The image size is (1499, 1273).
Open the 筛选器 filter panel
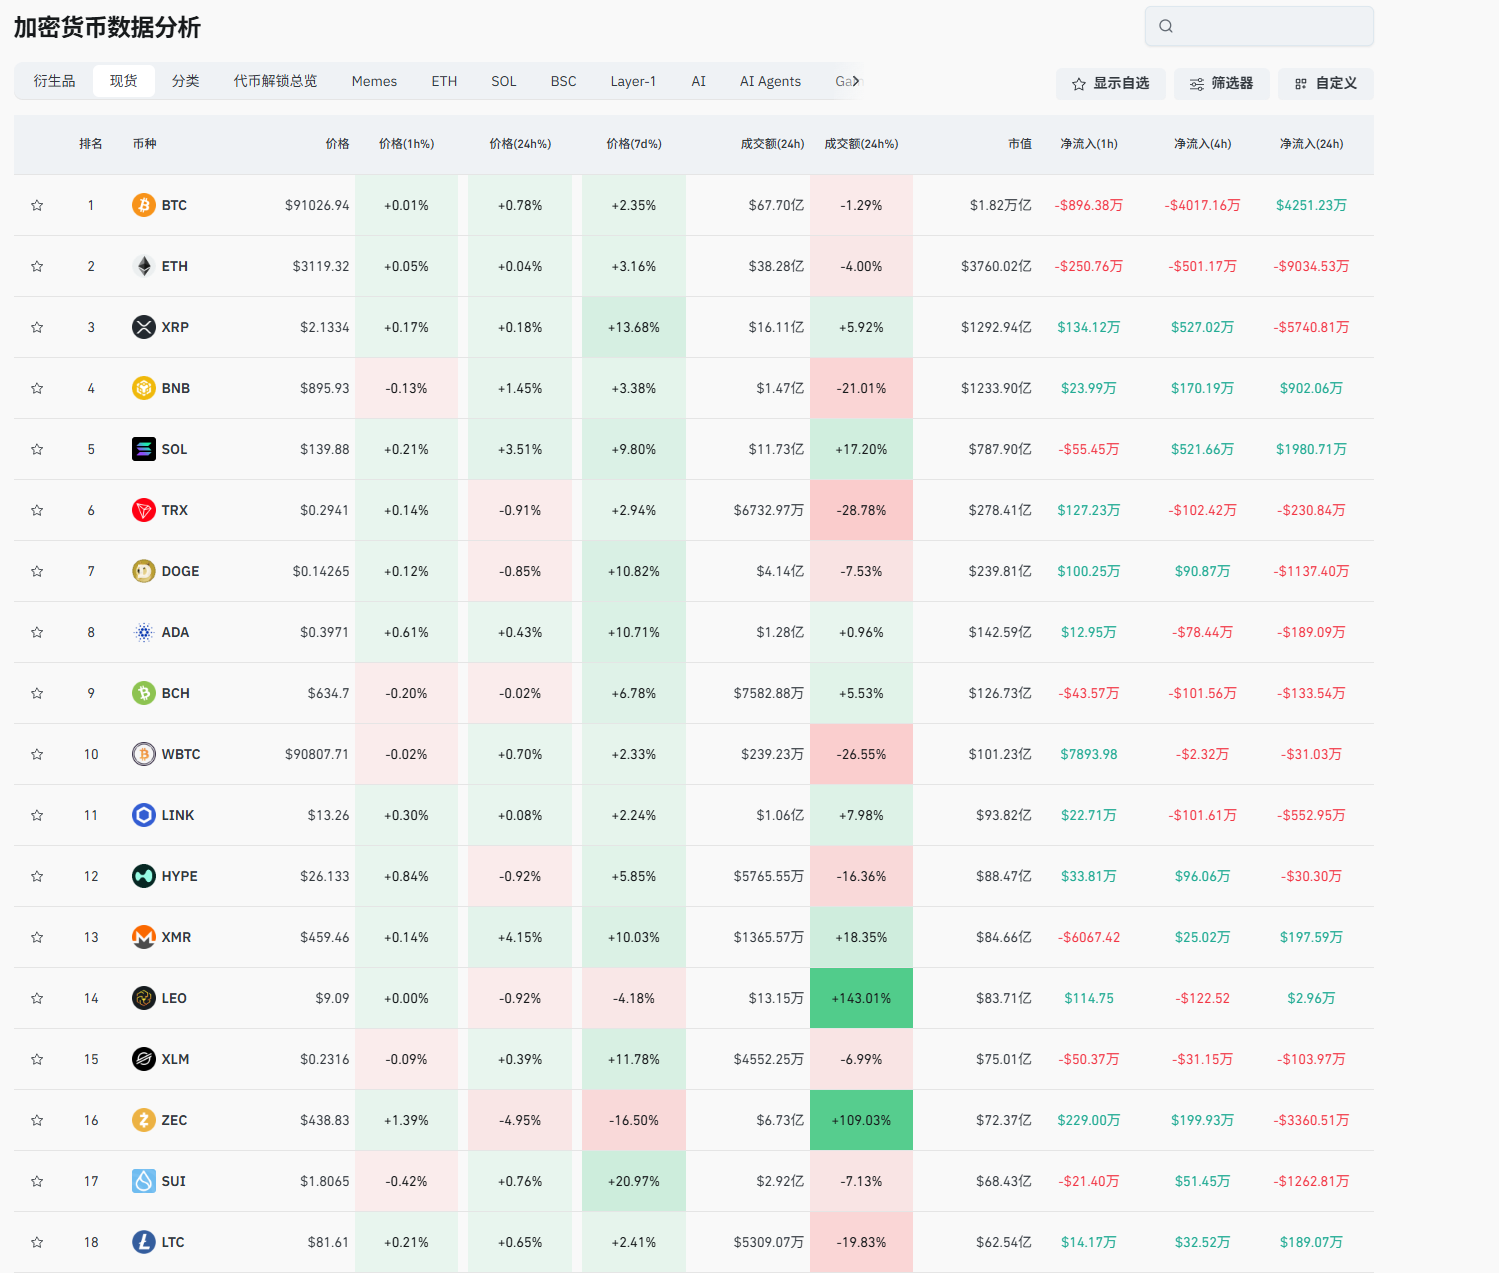(x=1221, y=84)
